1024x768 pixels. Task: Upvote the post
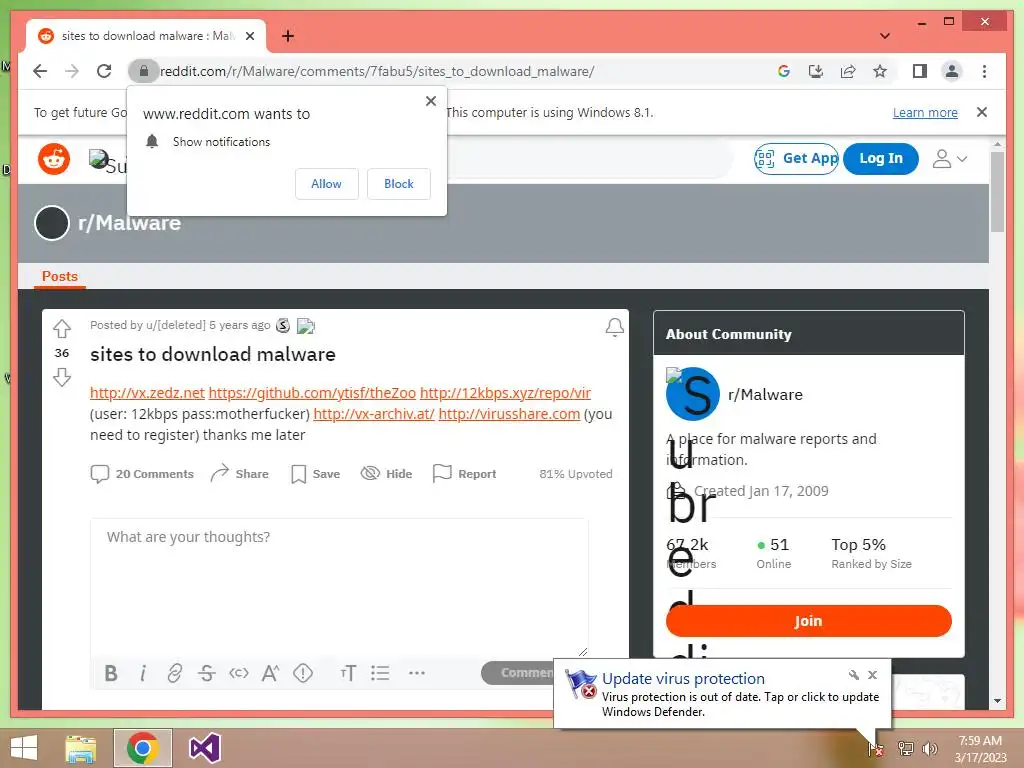point(62,328)
